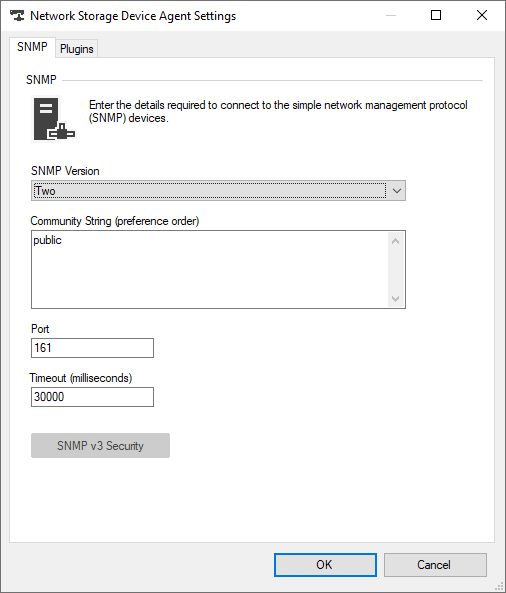Image resolution: width=506 pixels, height=593 pixels.
Task: Click inside the Timeout milliseconds field
Action: coord(92,397)
